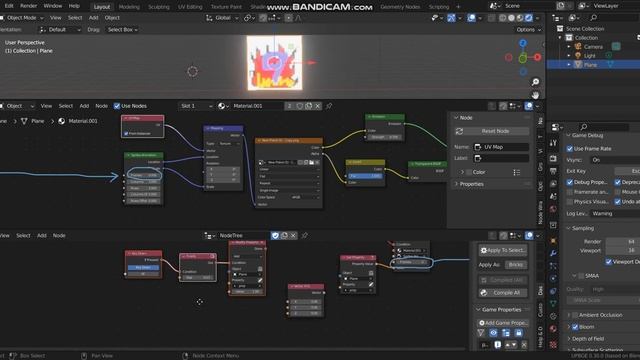The height and width of the screenshot is (360, 640).
Task: Click the NodeTree fake user shield icon
Action: (275, 236)
